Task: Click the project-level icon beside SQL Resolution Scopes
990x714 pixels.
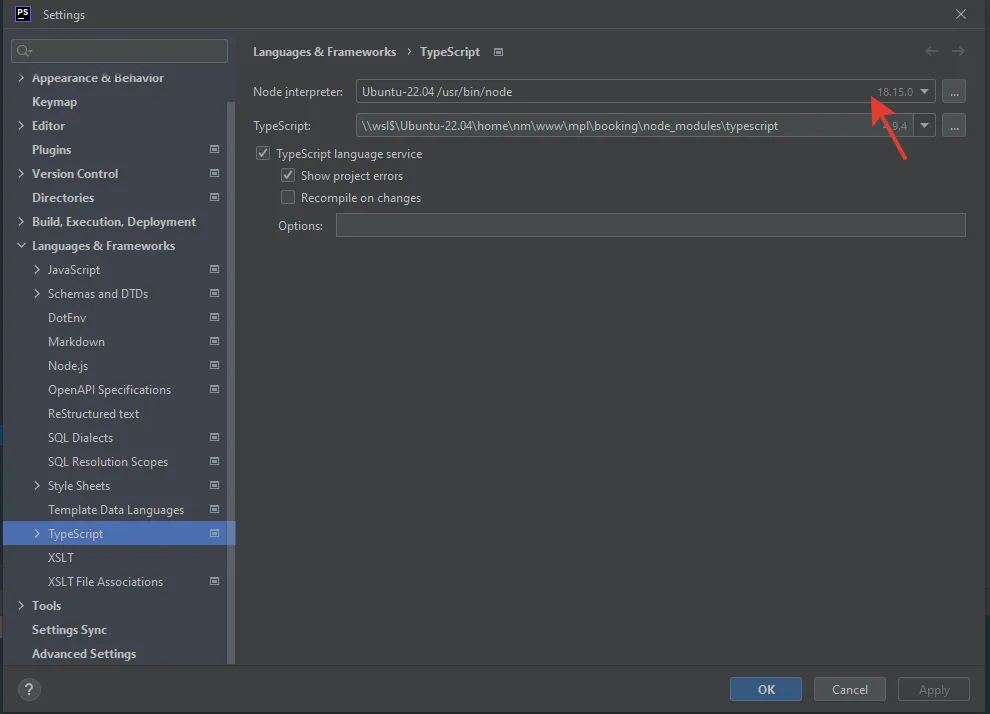Action: 215,461
